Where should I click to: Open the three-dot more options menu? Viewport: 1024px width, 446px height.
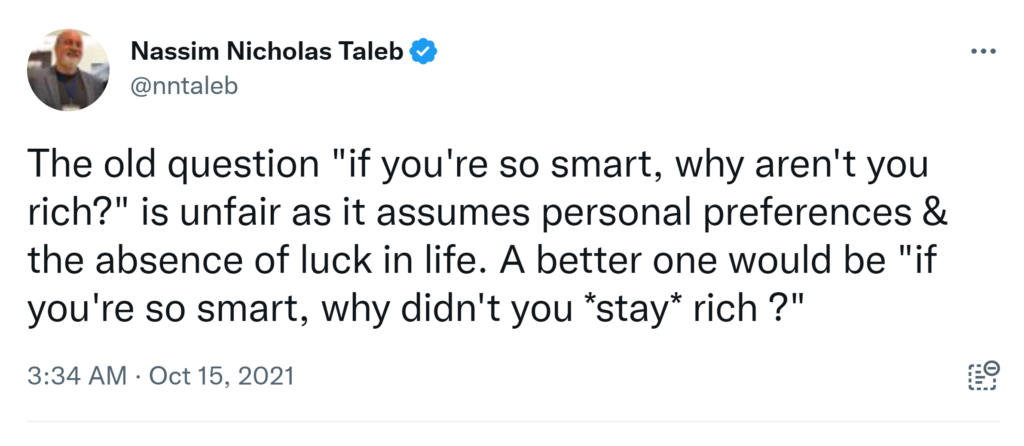click(984, 51)
